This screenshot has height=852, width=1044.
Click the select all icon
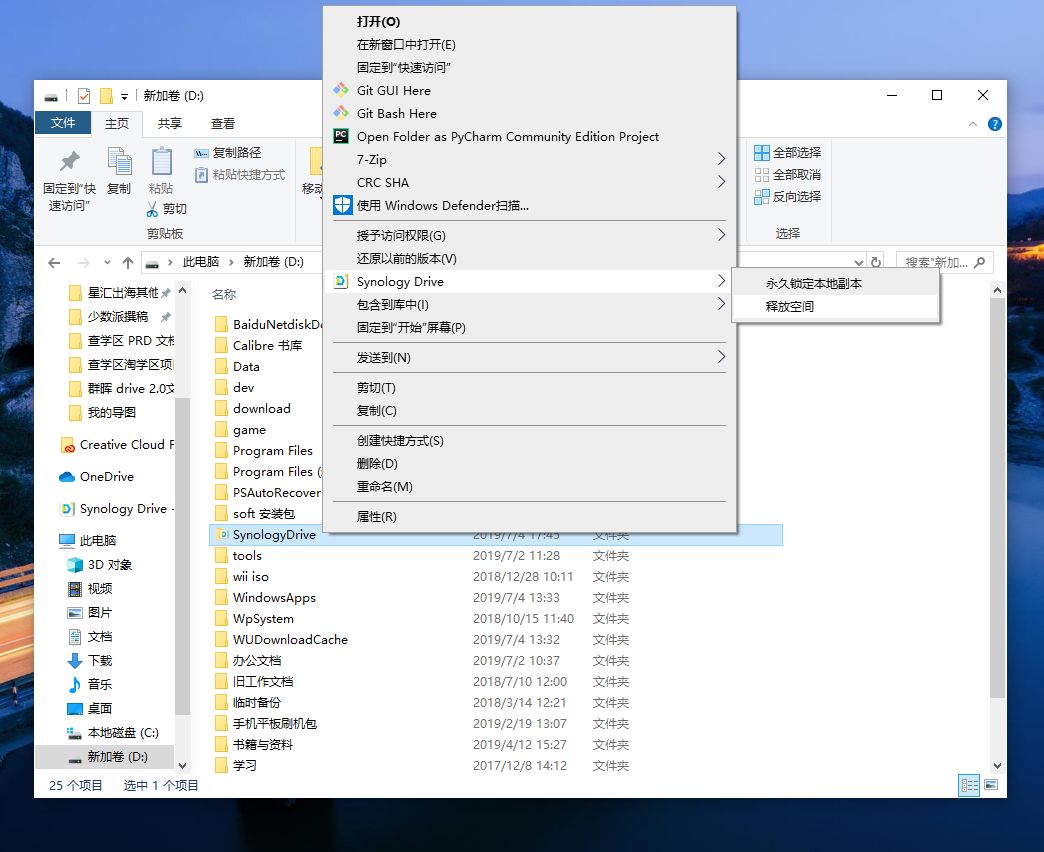coord(762,152)
